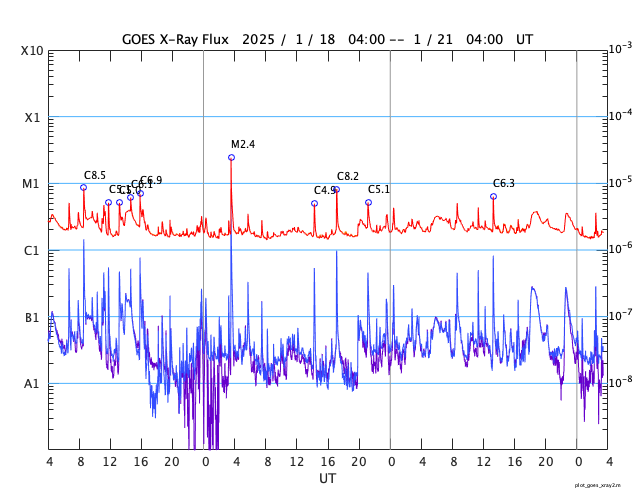Click the M1 y-axis label
This screenshot has width=640, height=500.
coord(31,184)
